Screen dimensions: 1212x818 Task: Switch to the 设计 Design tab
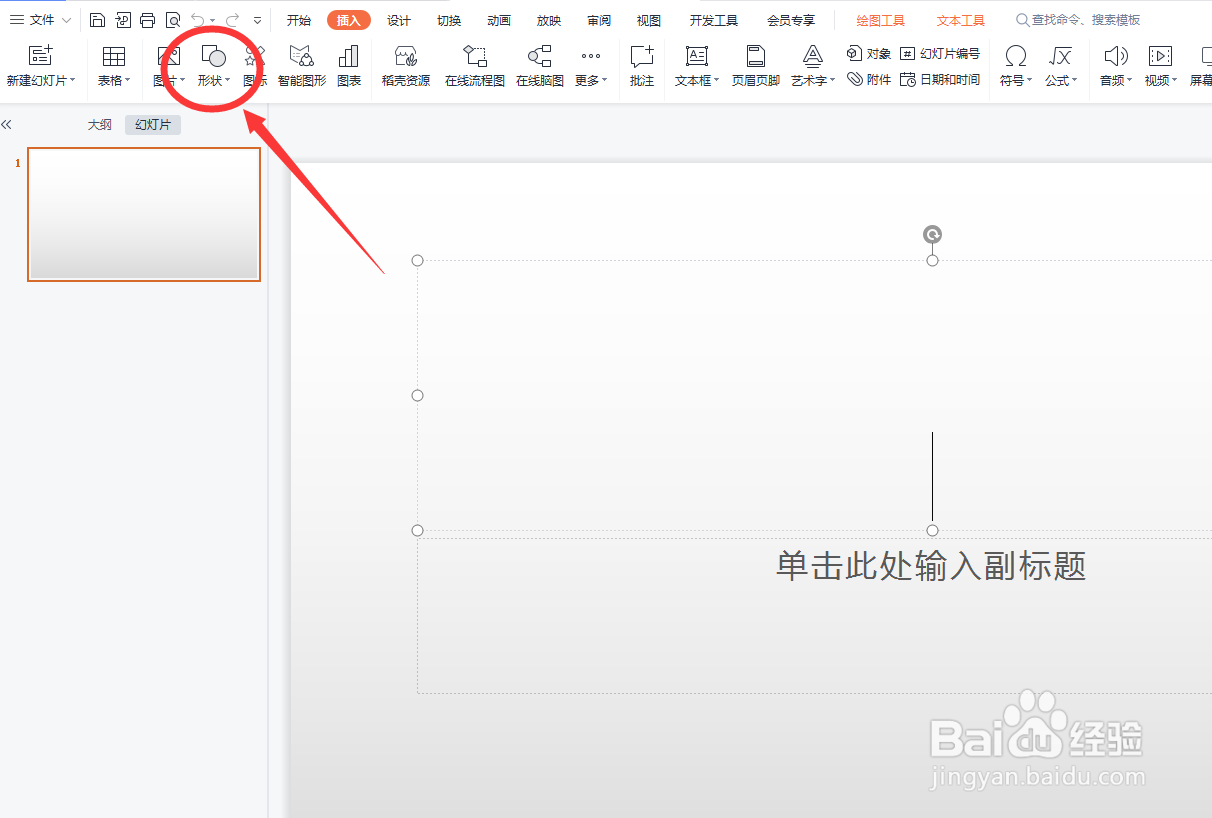pyautogui.click(x=399, y=20)
